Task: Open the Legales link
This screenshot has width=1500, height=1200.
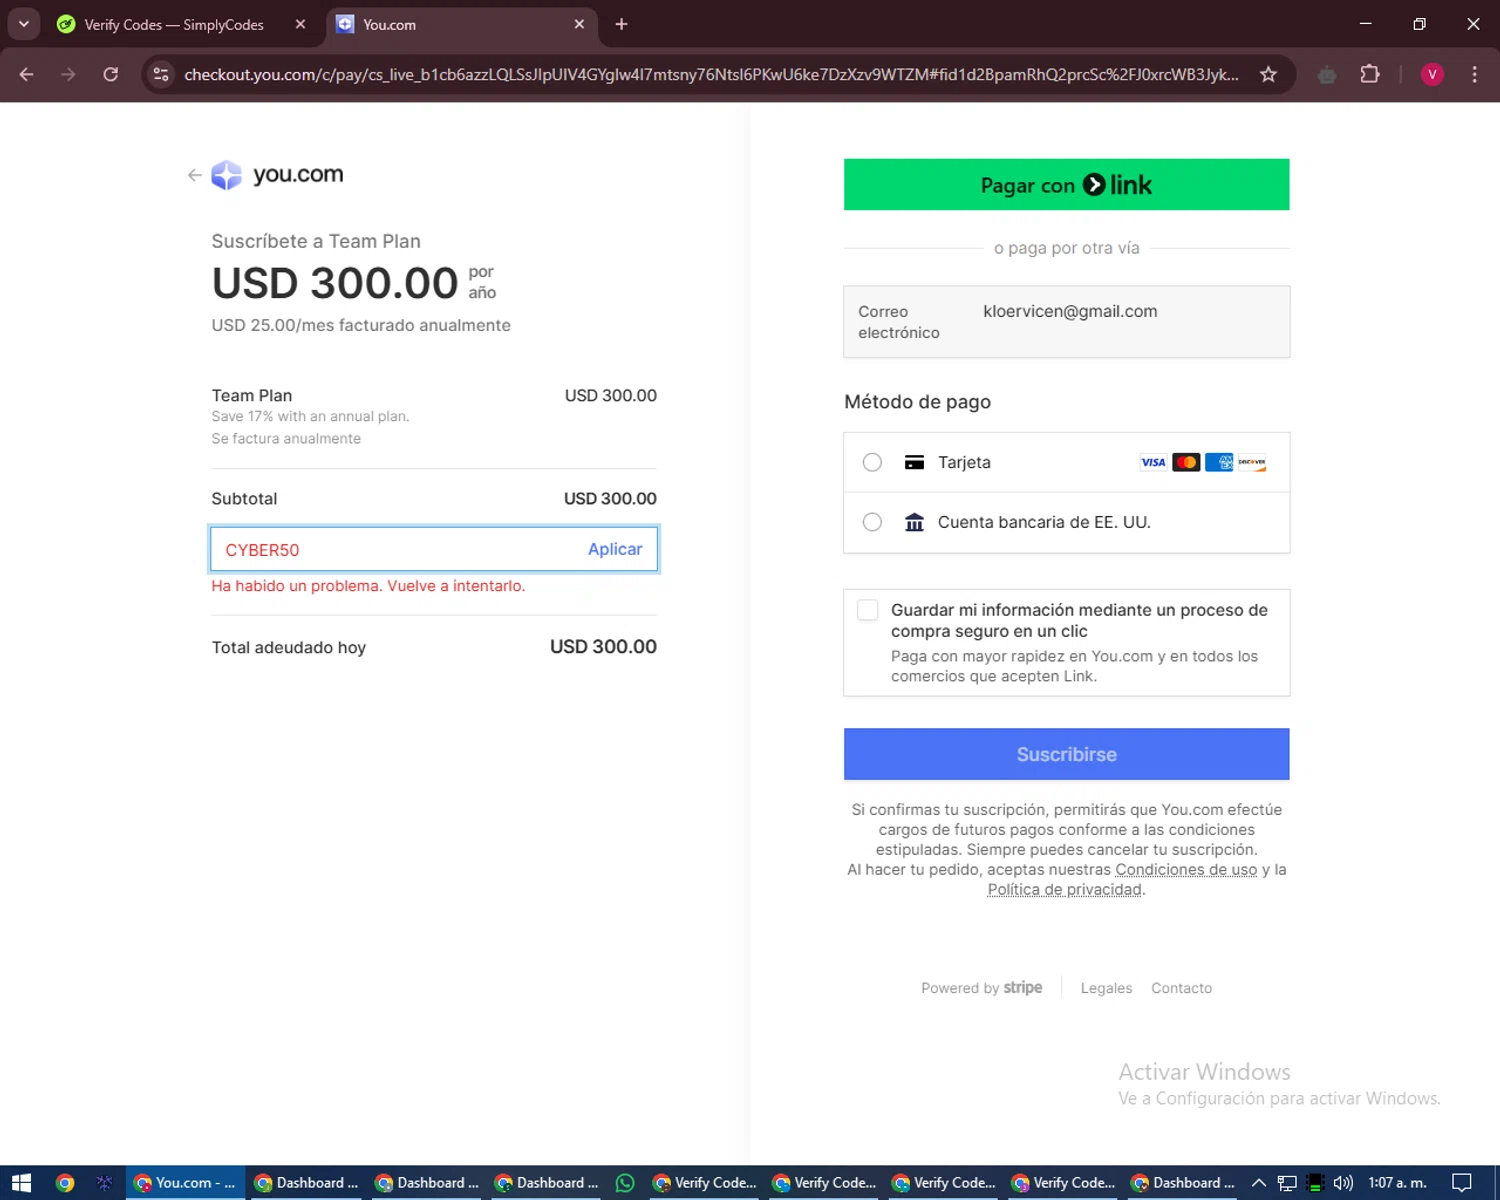Action: tap(1106, 988)
